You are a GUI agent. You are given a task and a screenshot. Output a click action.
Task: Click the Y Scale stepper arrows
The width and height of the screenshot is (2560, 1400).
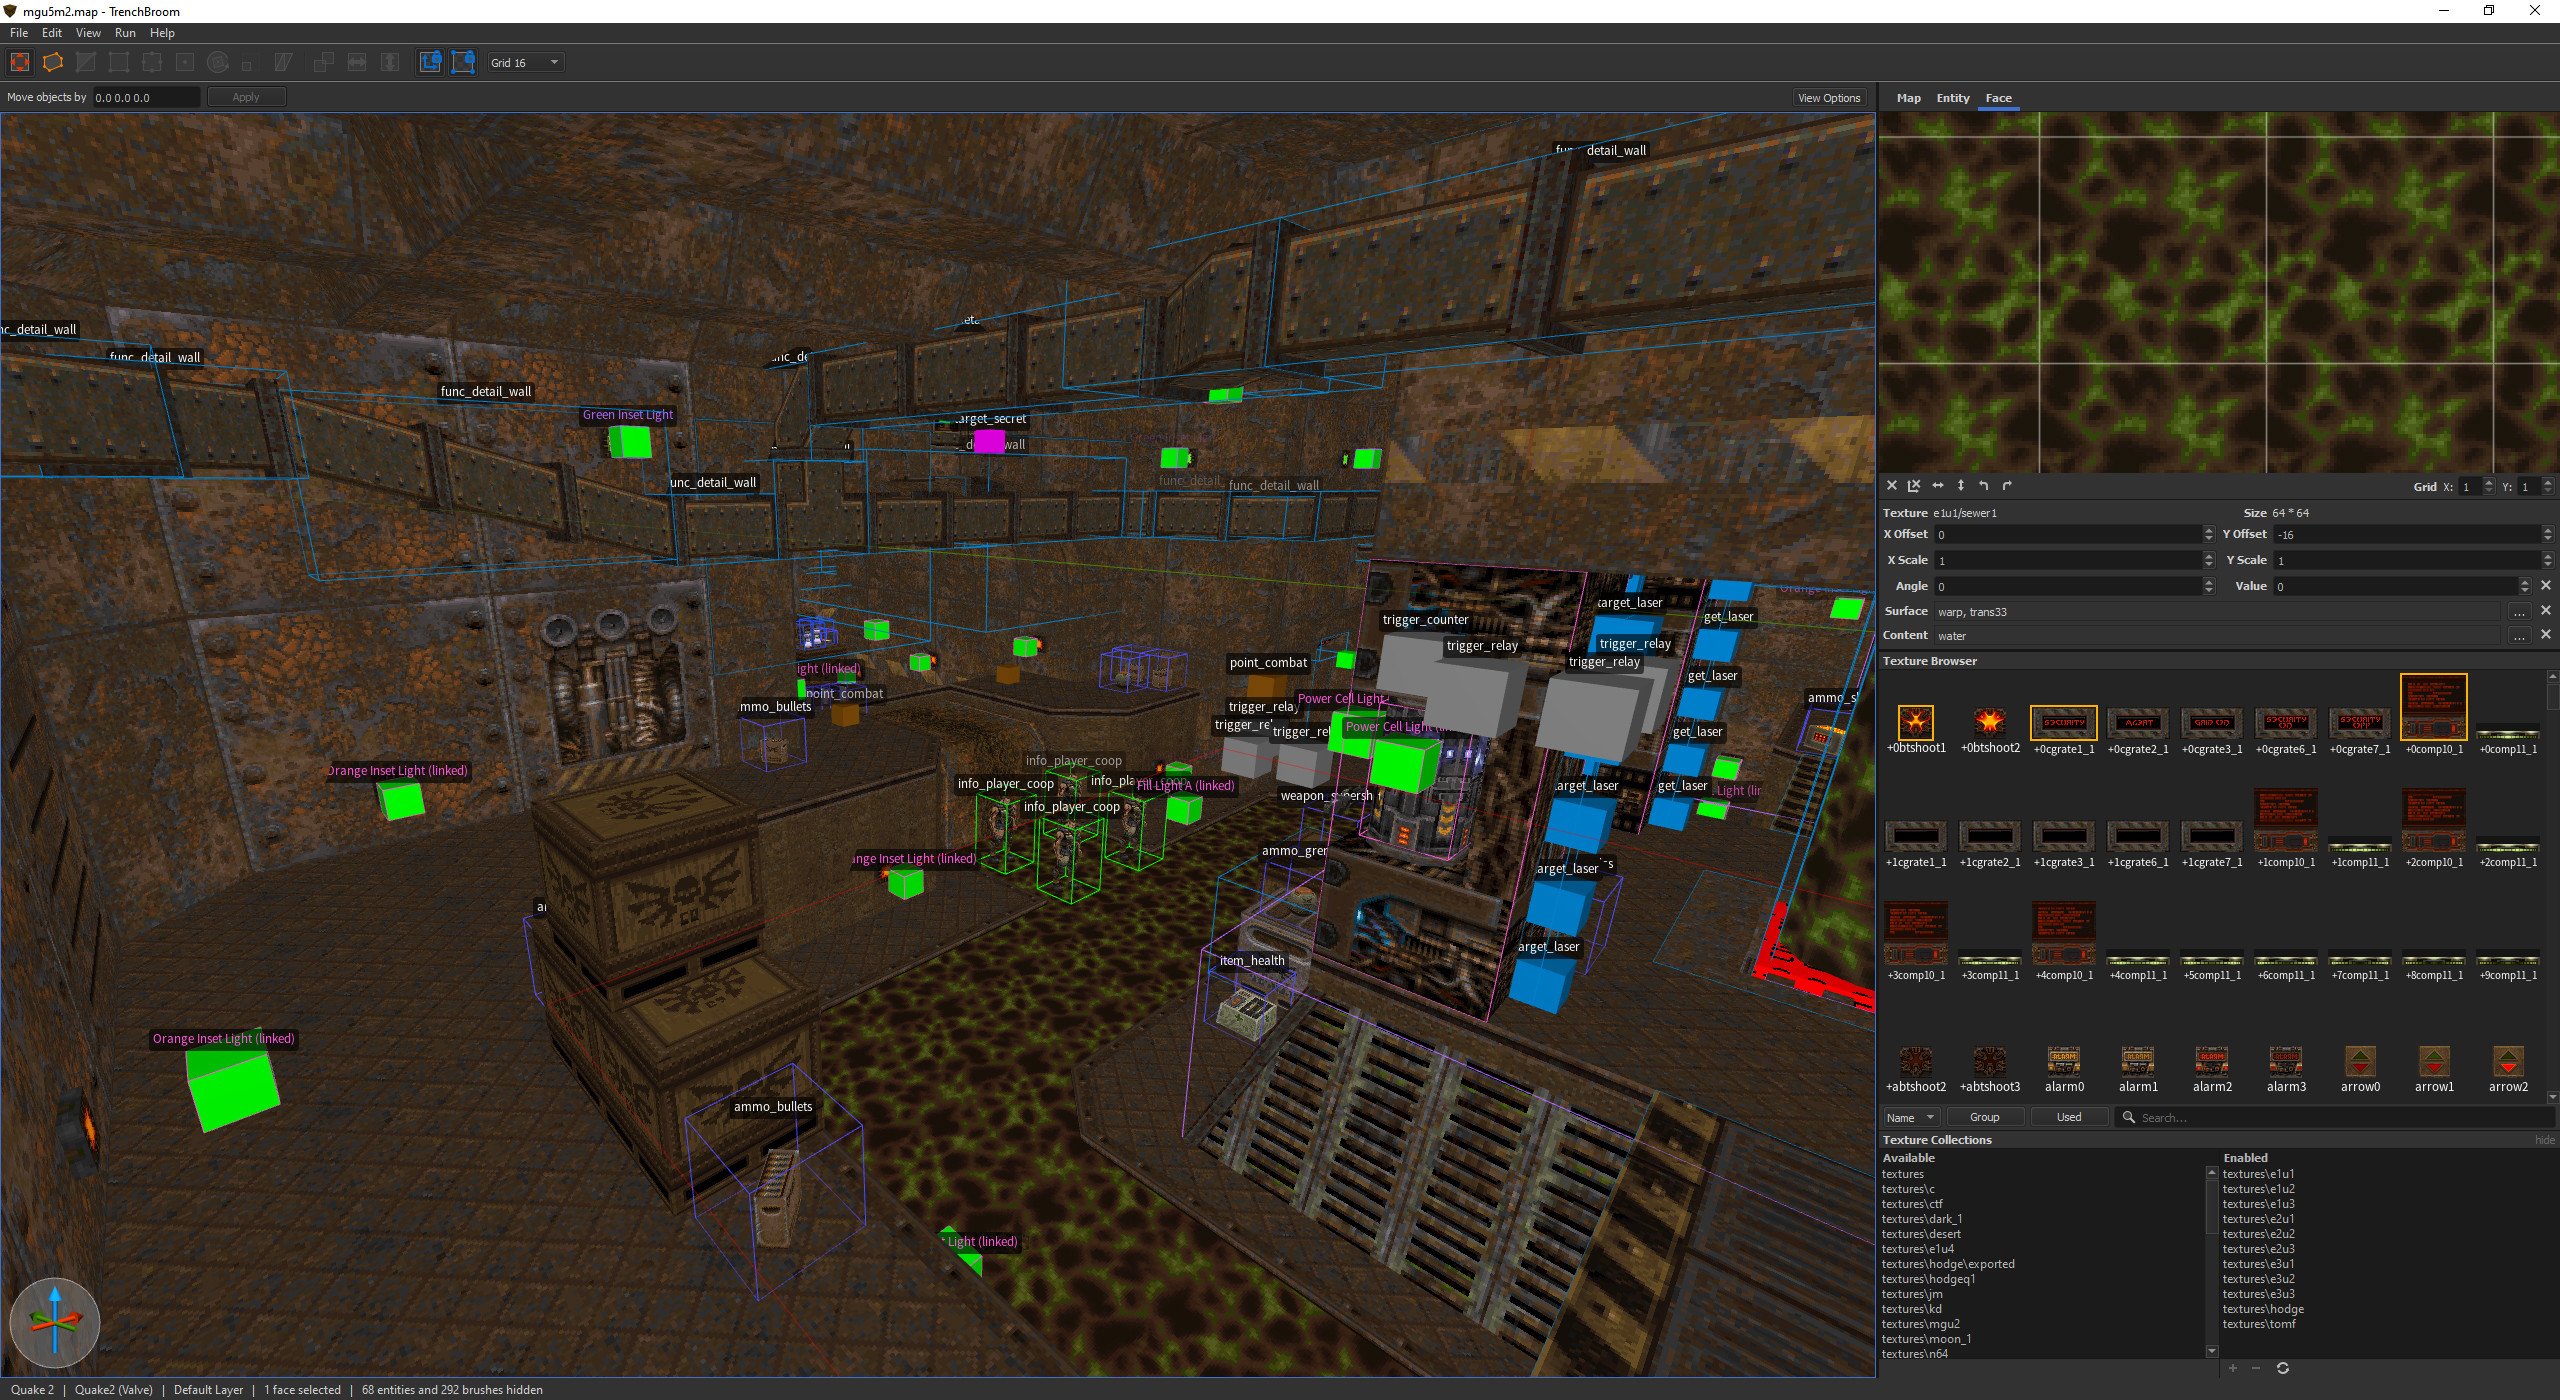click(x=2547, y=561)
